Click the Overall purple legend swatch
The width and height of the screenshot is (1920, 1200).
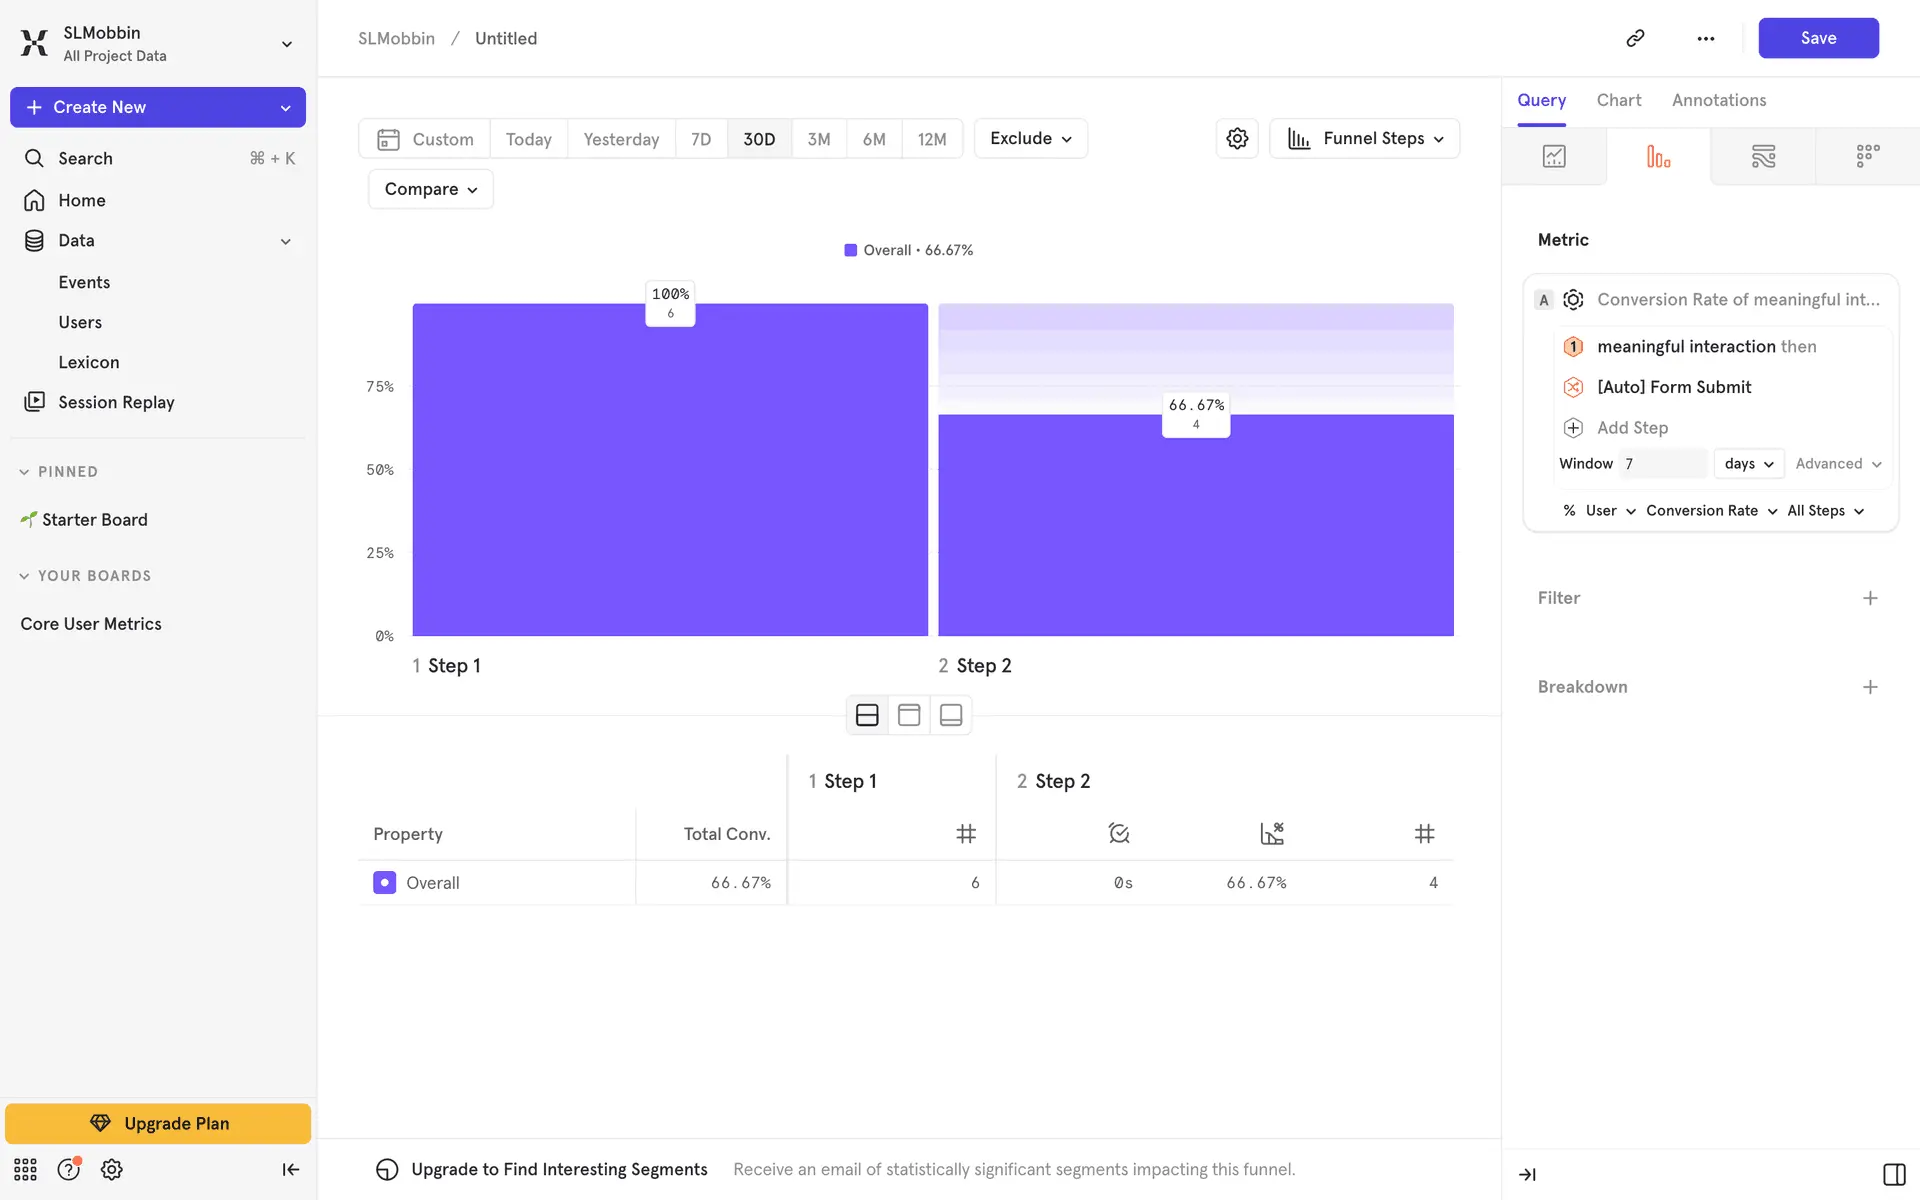pyautogui.click(x=850, y=250)
